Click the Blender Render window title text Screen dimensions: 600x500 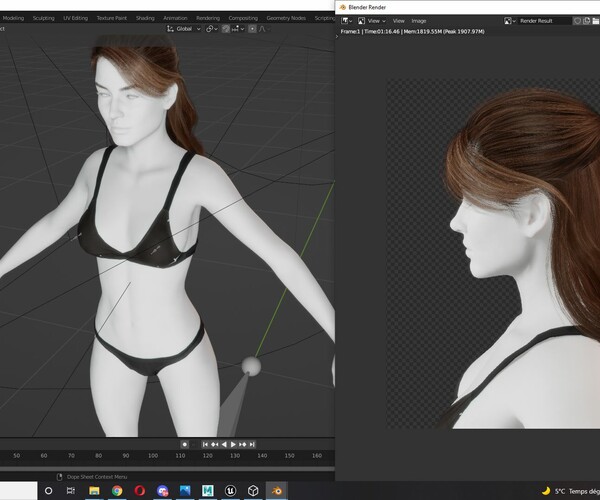(x=367, y=7)
